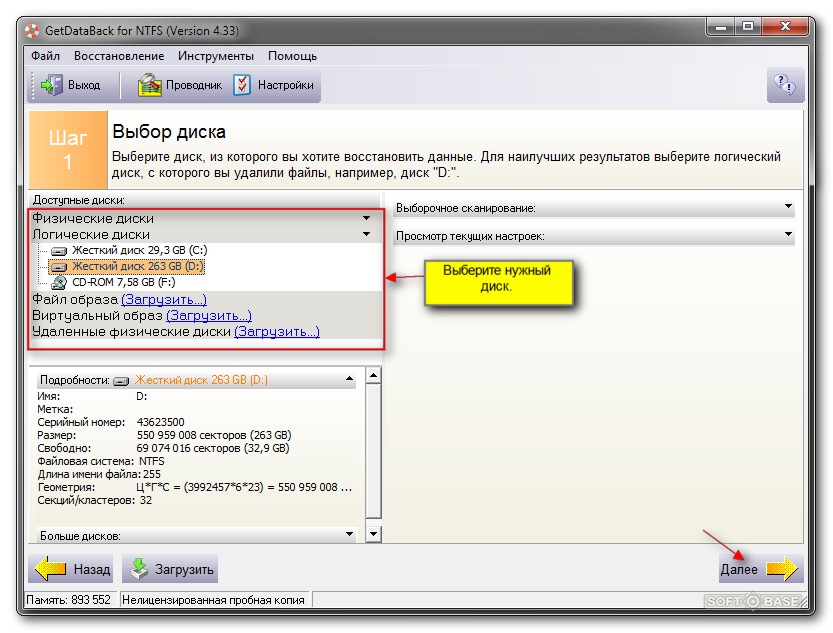Collapse Физические диски section arrow
Image resolution: width=833 pixels, height=633 pixels.
pyautogui.click(x=366, y=218)
